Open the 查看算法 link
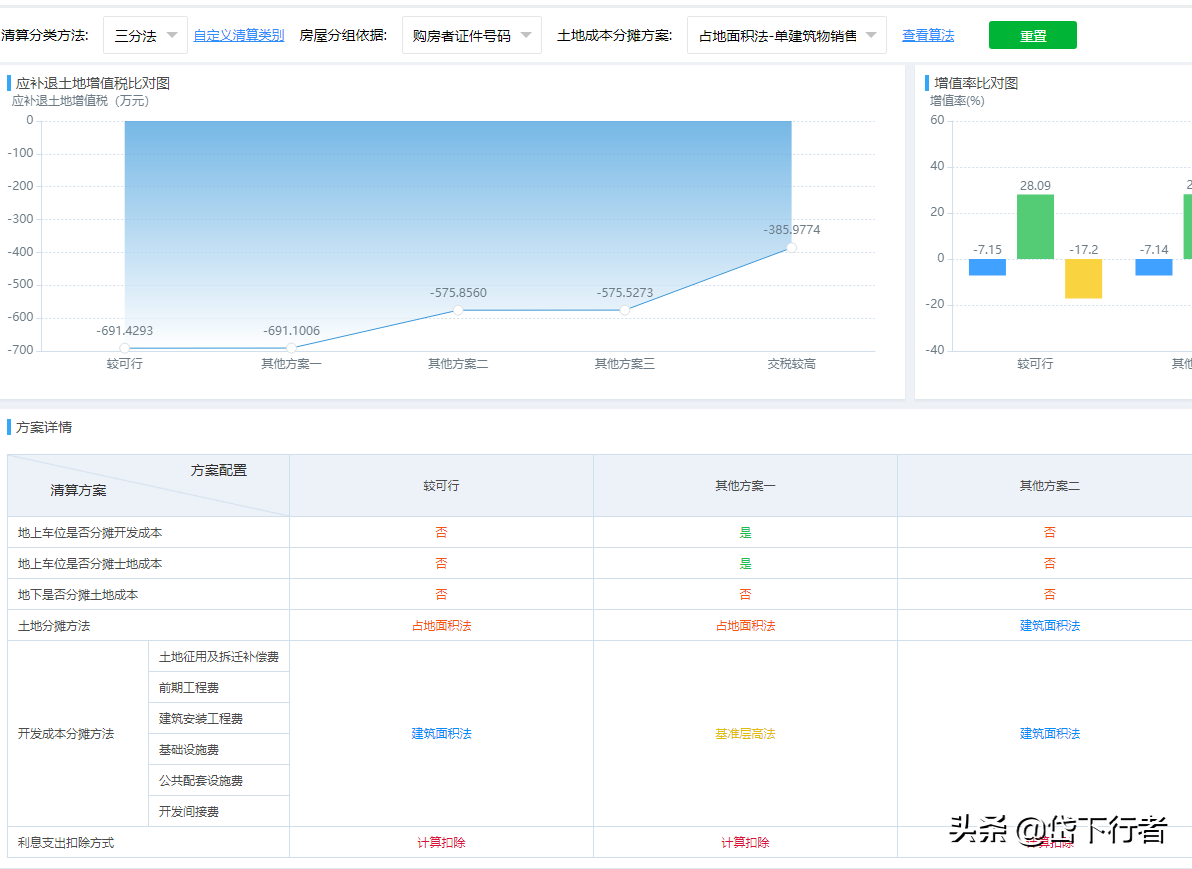This screenshot has height=869, width=1192. [928, 33]
